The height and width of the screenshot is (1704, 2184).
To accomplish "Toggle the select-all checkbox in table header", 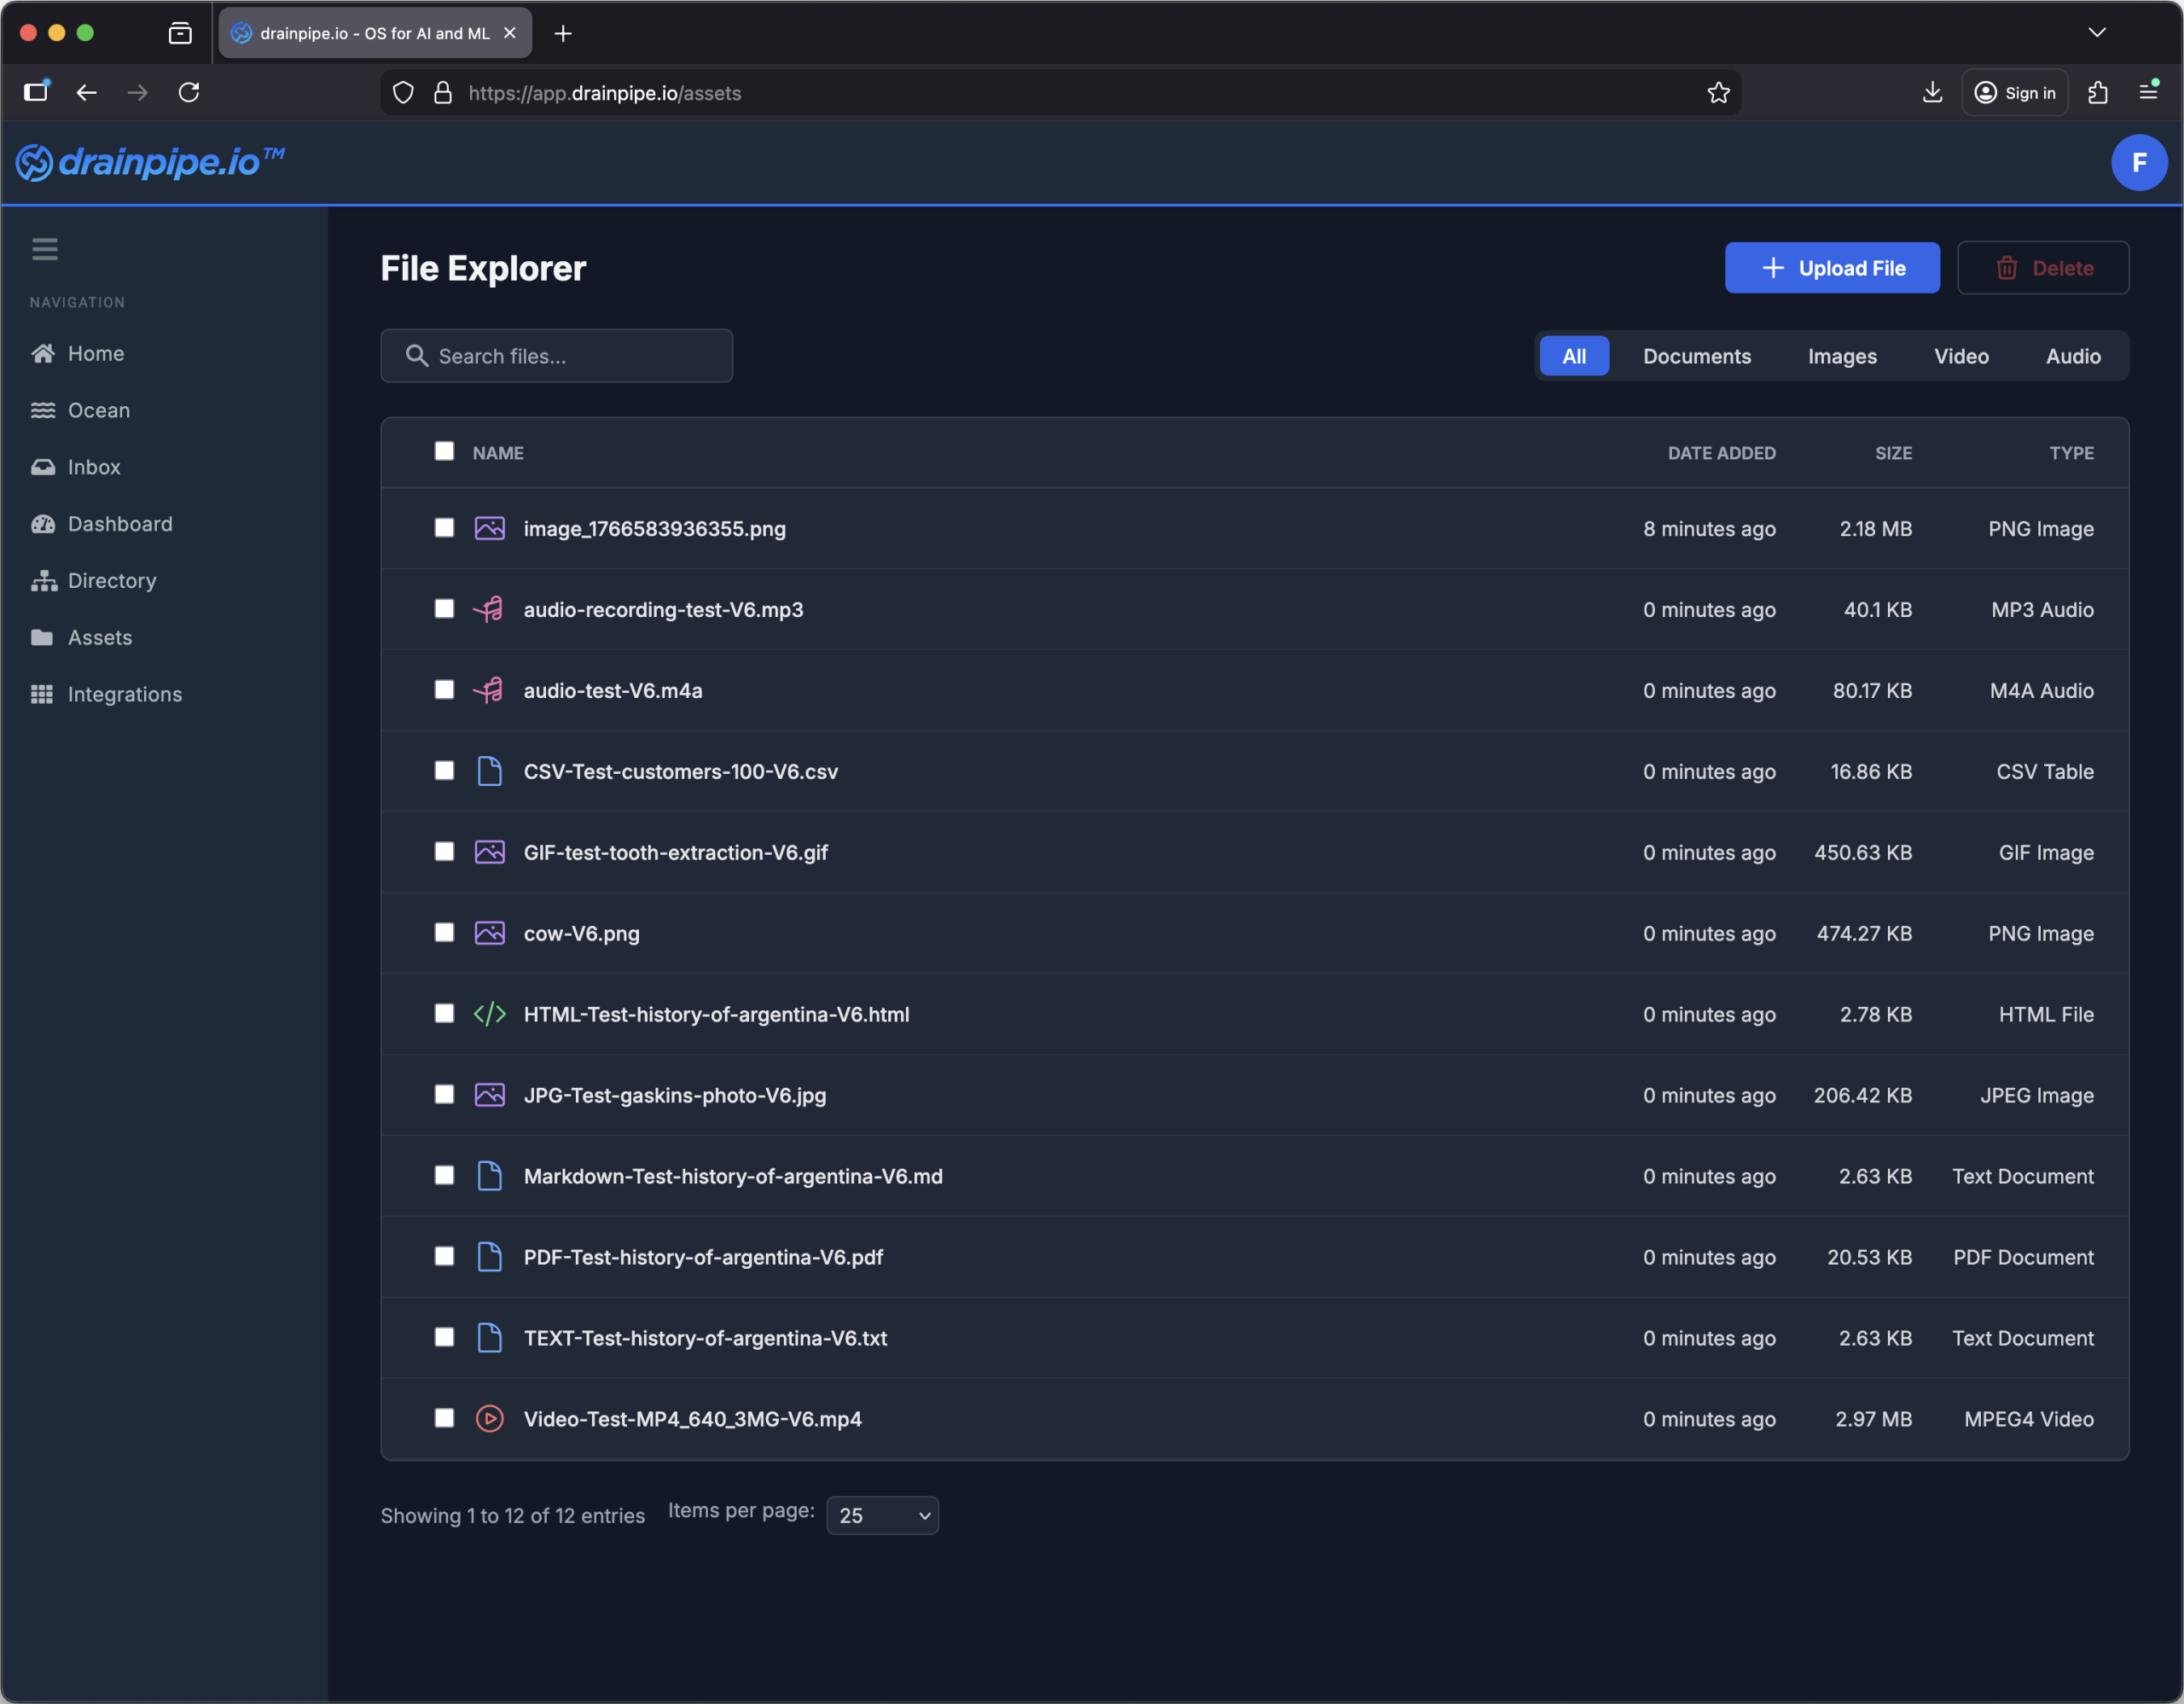I will tap(444, 452).
